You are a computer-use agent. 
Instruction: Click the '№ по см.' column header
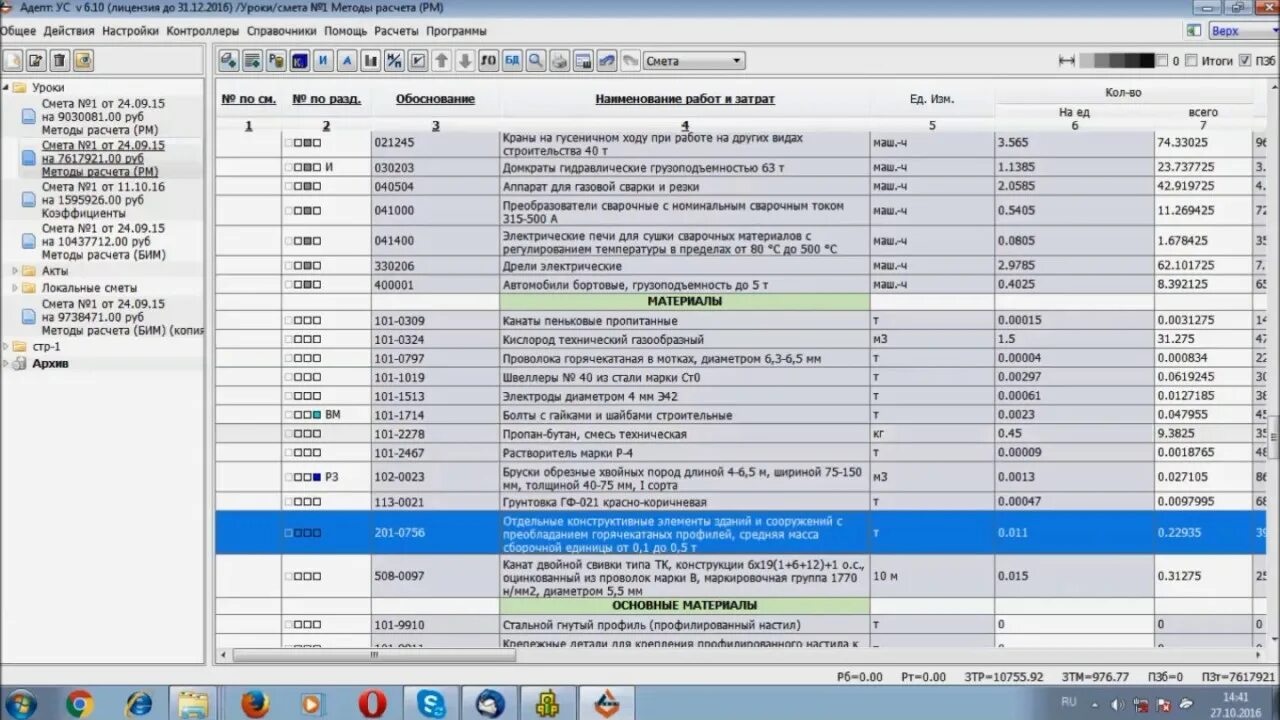[248, 99]
